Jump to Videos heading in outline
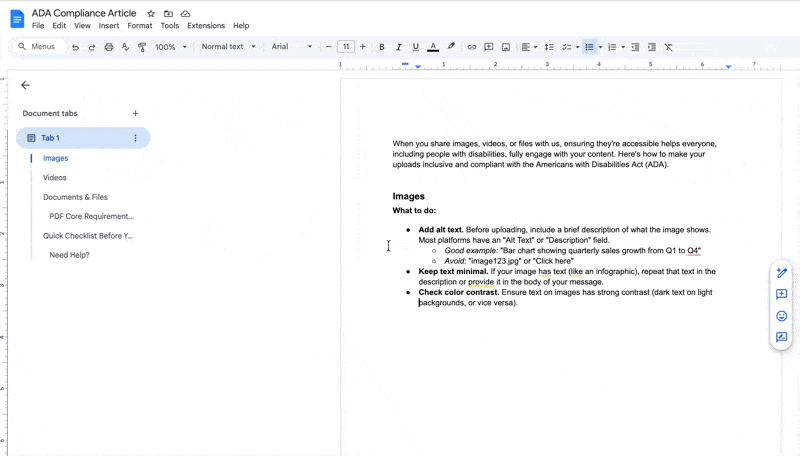 tap(55, 178)
